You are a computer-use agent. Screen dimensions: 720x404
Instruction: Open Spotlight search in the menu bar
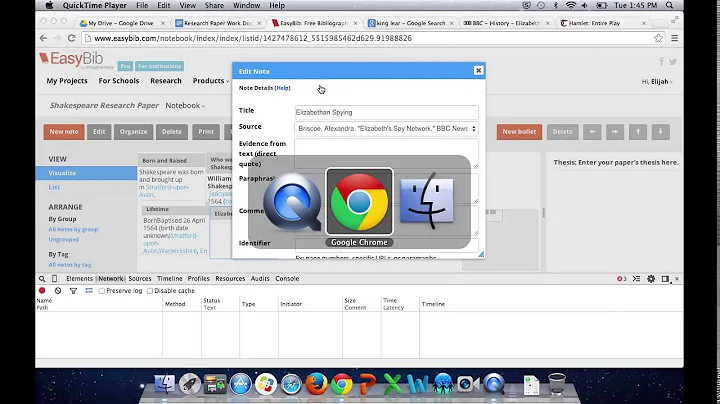(x=669, y=6)
